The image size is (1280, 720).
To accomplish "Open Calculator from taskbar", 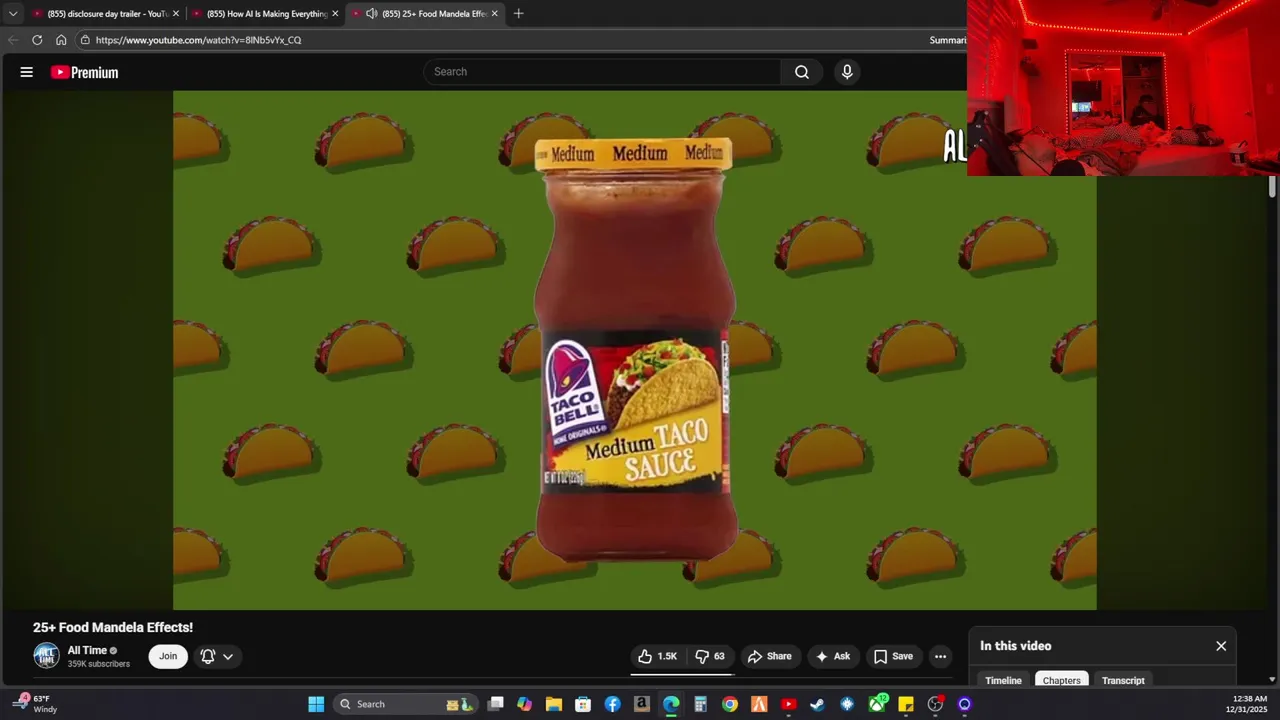I will point(701,704).
